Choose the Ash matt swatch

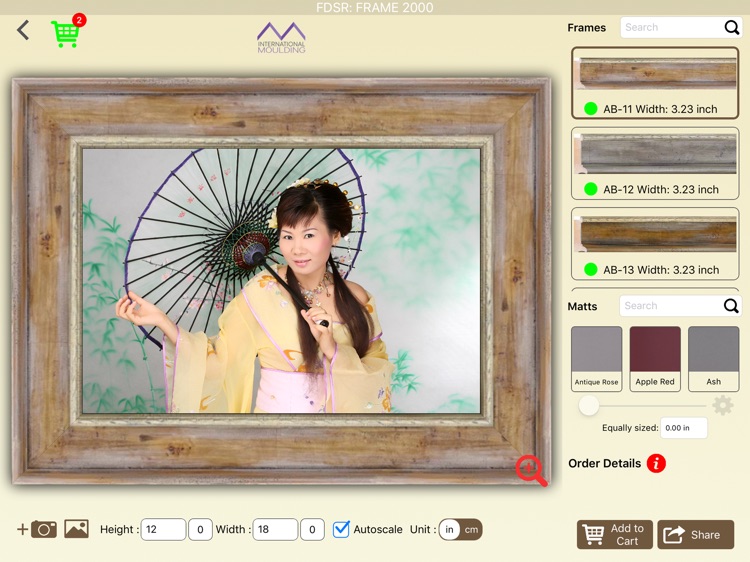713,359
